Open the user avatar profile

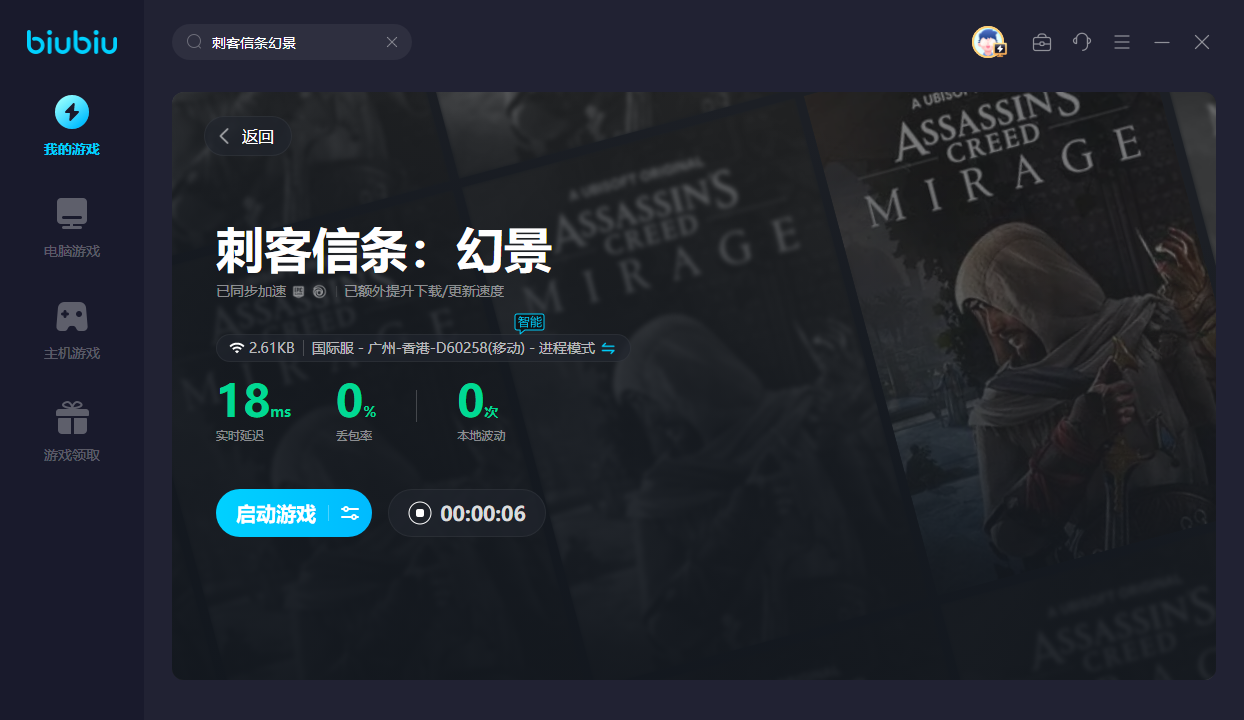click(x=989, y=42)
